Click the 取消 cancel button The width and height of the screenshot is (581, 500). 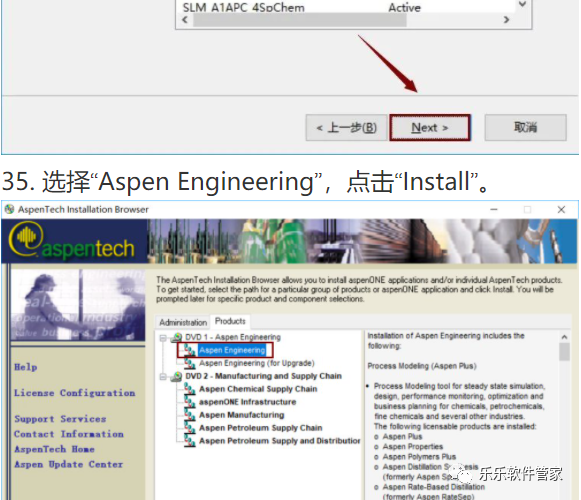[525, 128]
